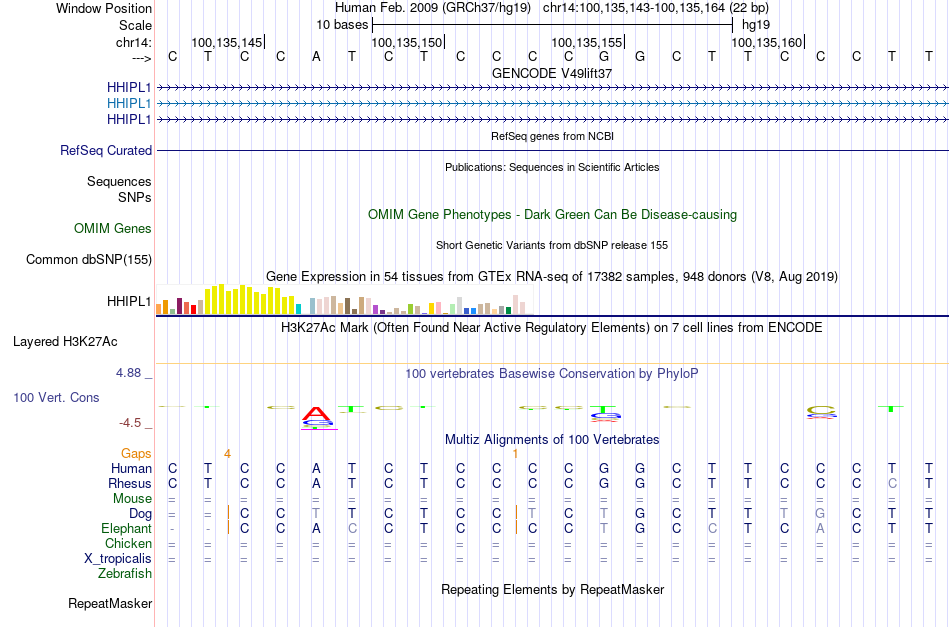This screenshot has width=950, height=627.
Task: Click 'Repeating Elements by RepeatMasker' title
Action: [552, 590]
